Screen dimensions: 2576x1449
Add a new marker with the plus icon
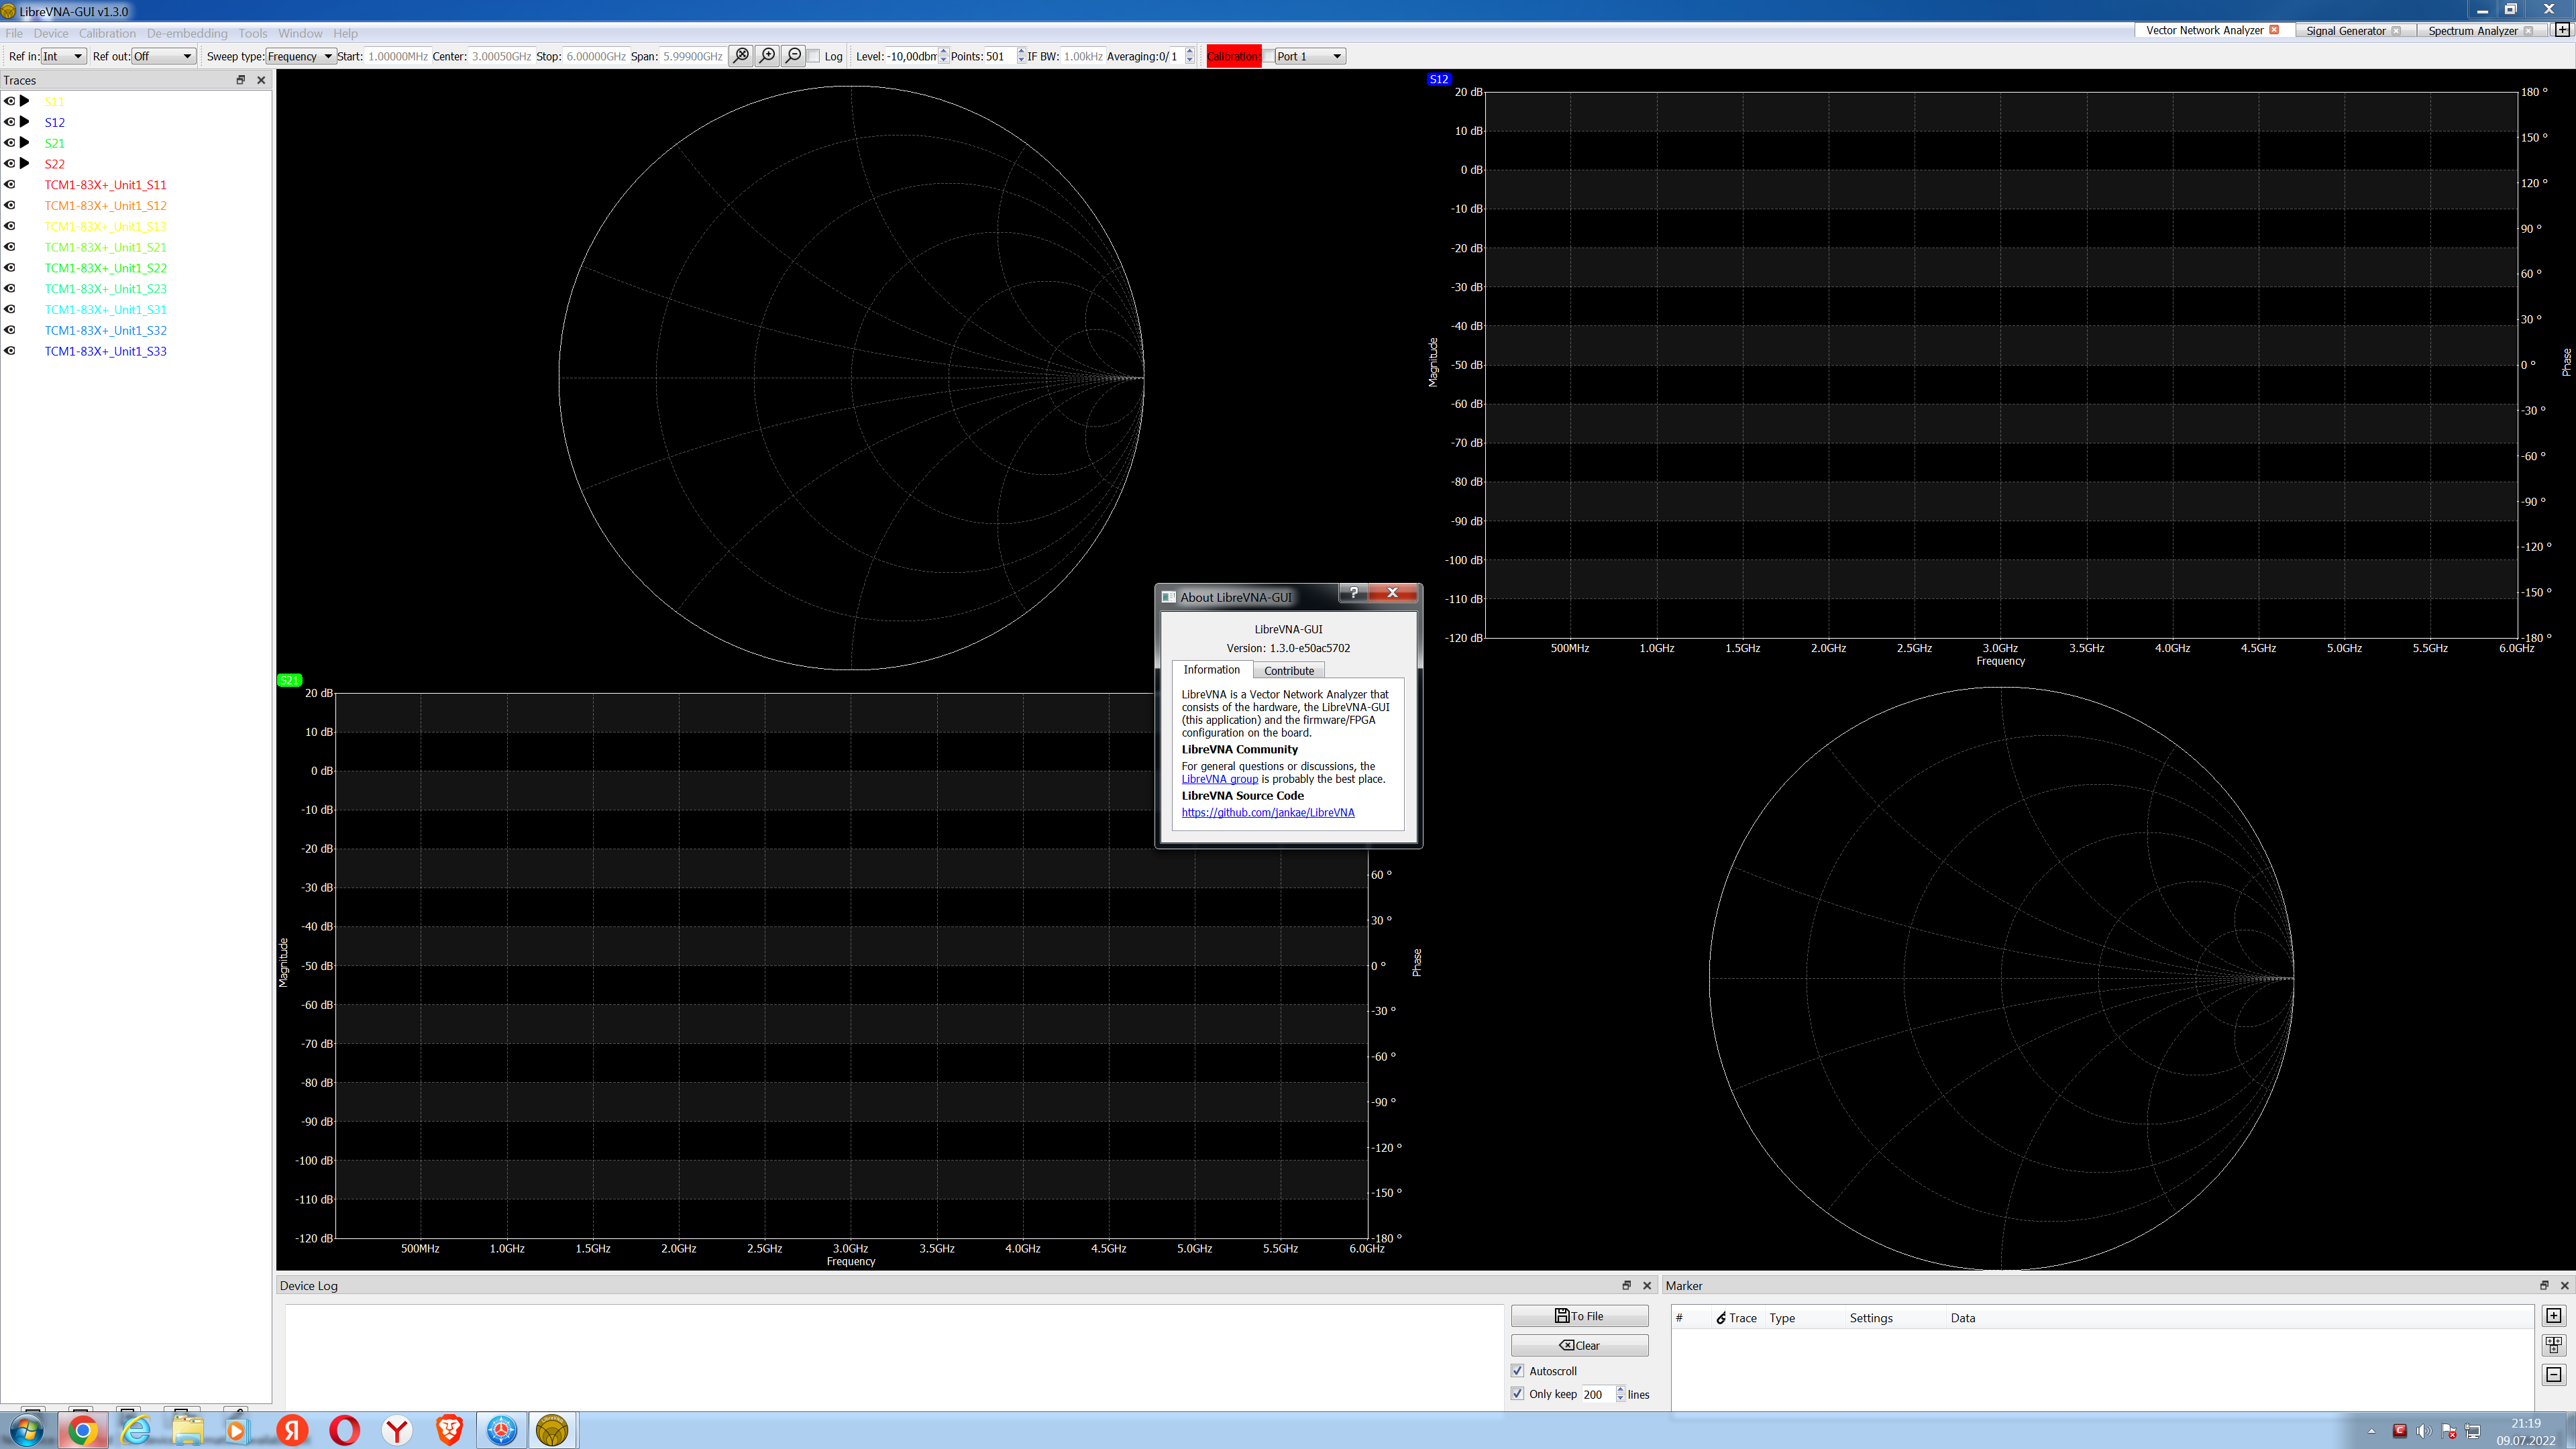[x=2554, y=1315]
